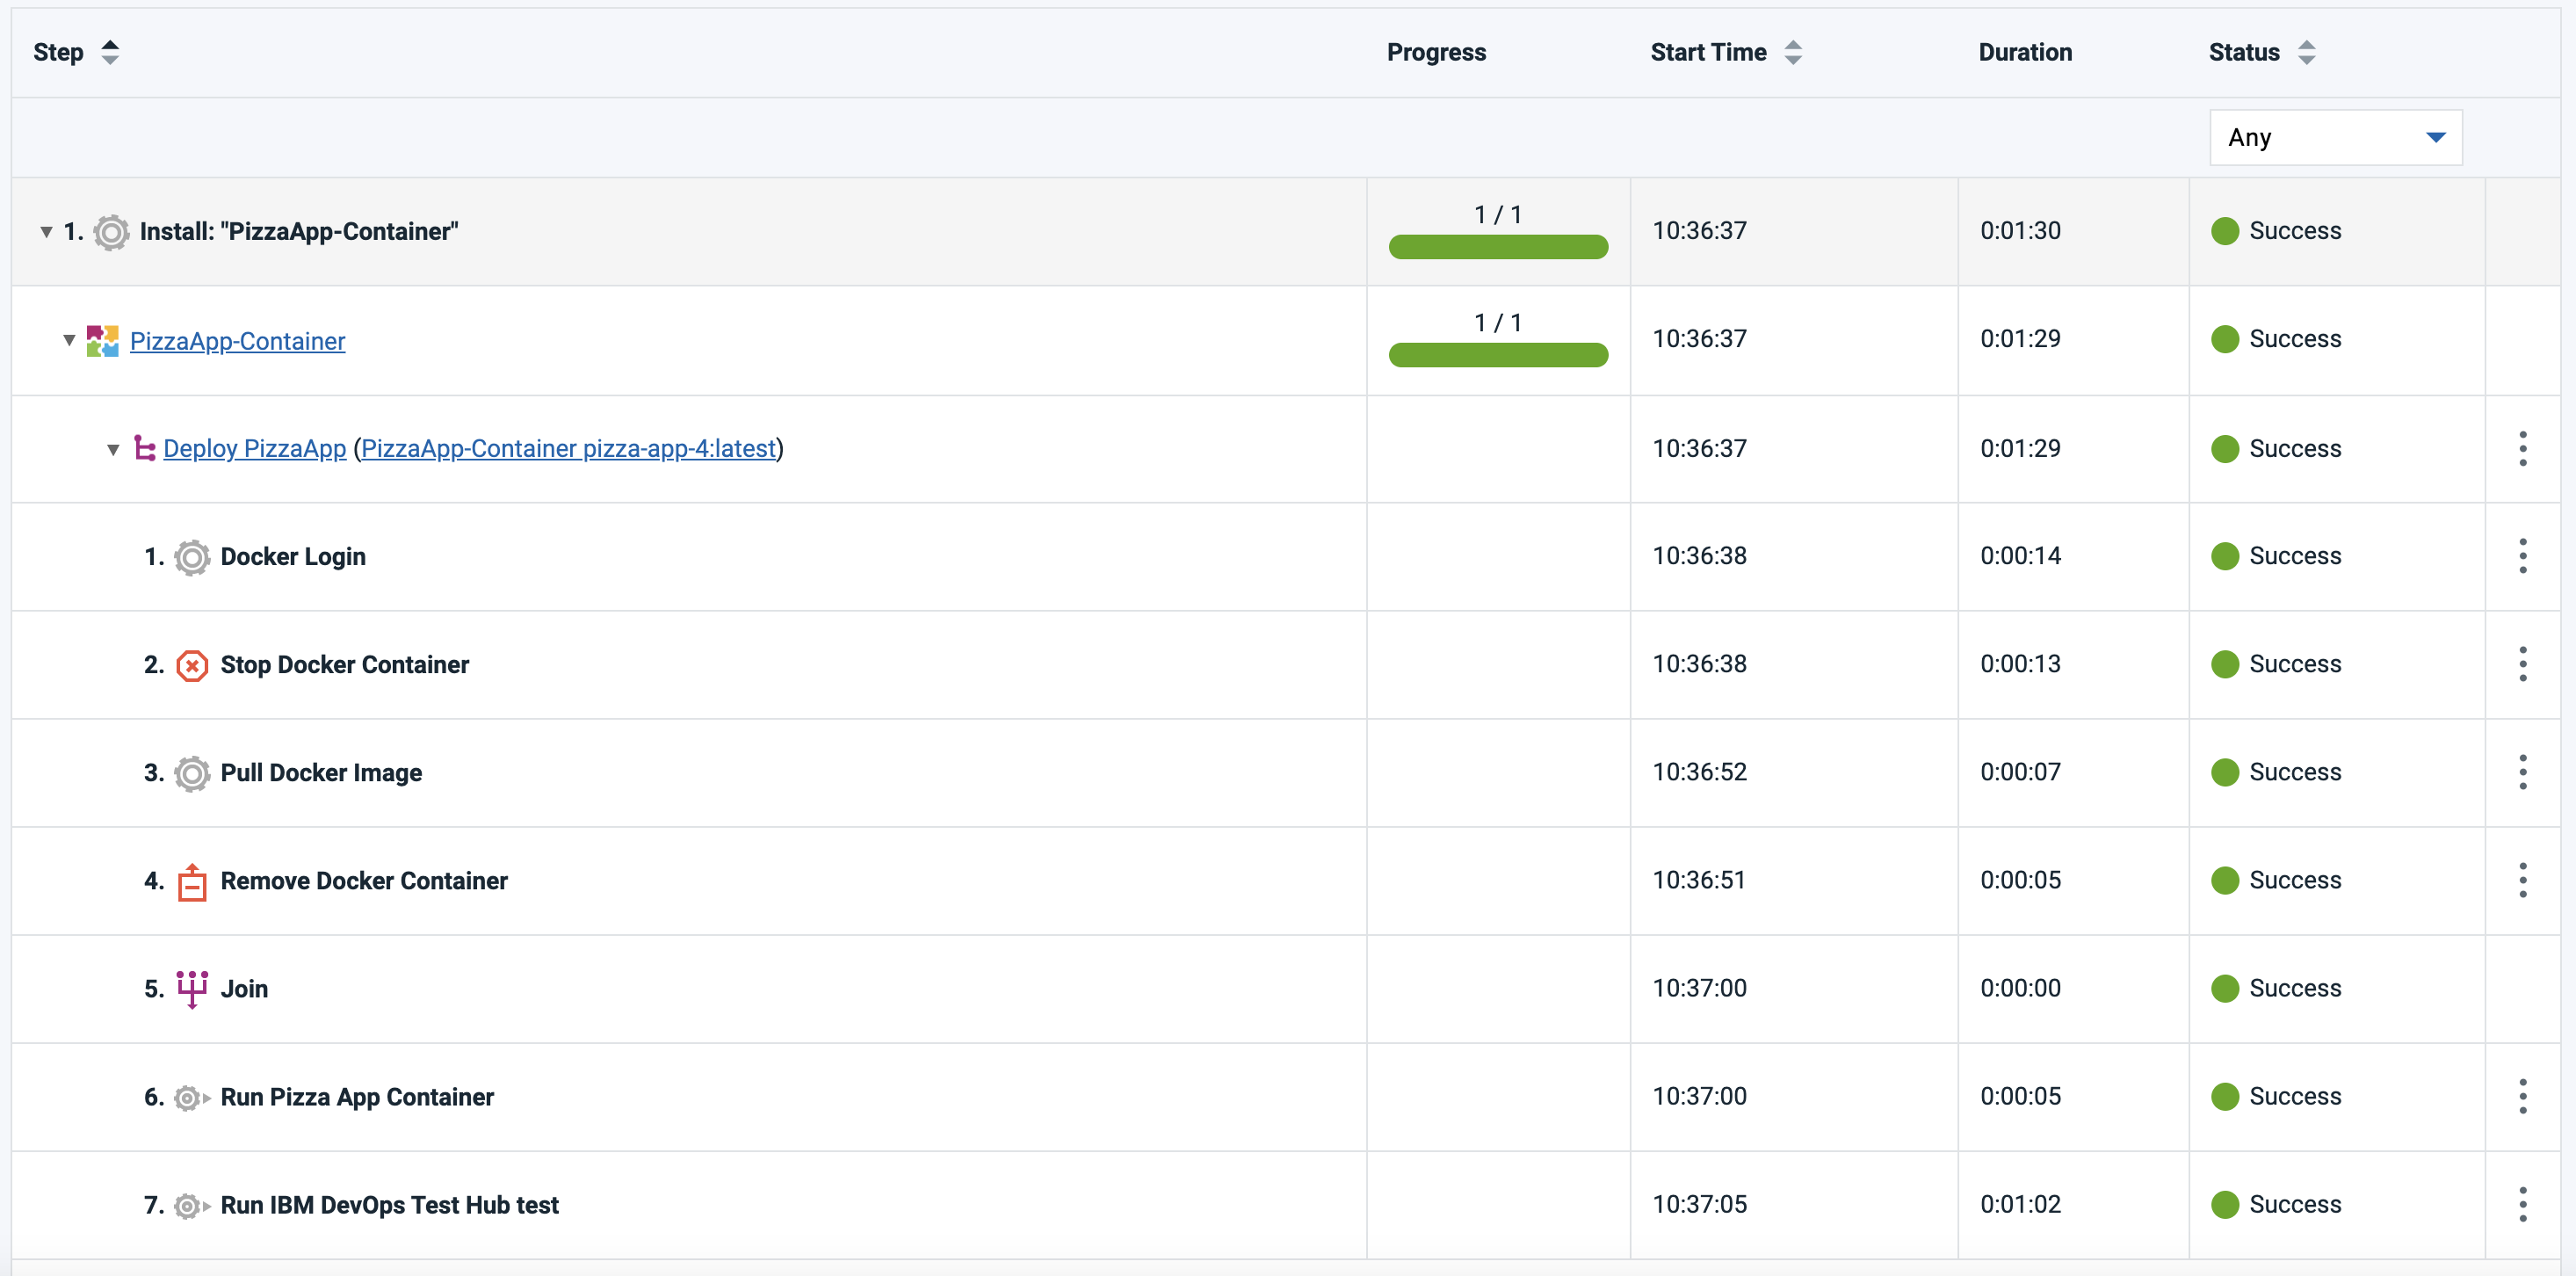
Task: Open the three-dot menu for Run Pizza App Container
Action: pyautogui.click(x=2522, y=1096)
